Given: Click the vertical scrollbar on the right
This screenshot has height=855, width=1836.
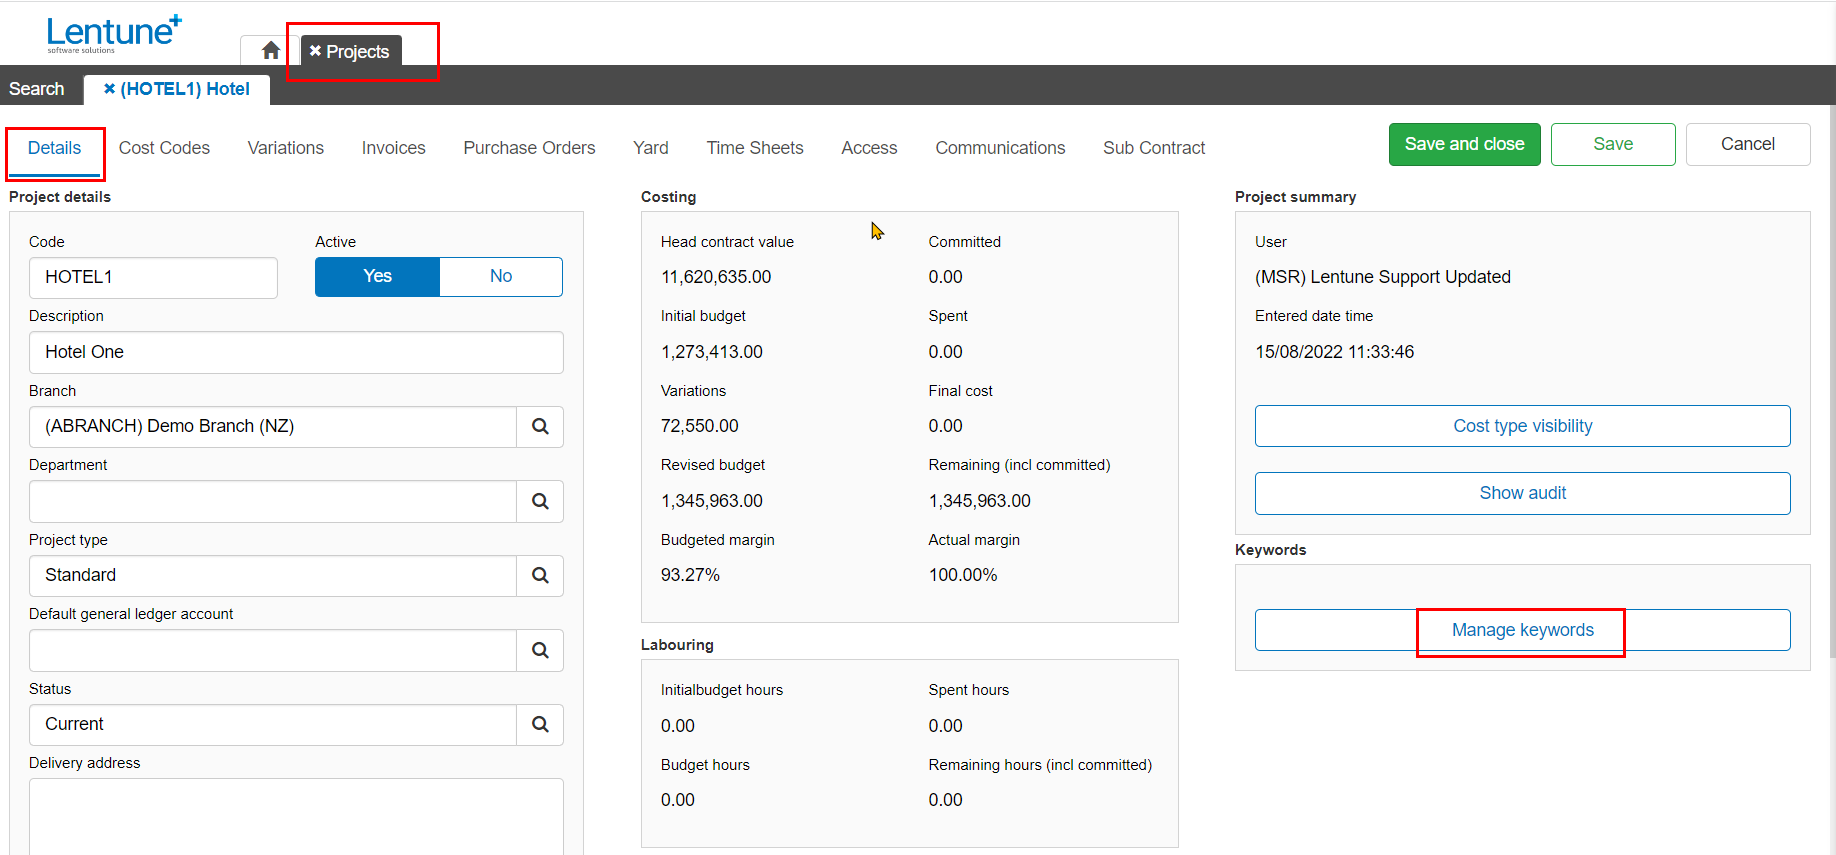Looking at the screenshot, I should 1831,380.
